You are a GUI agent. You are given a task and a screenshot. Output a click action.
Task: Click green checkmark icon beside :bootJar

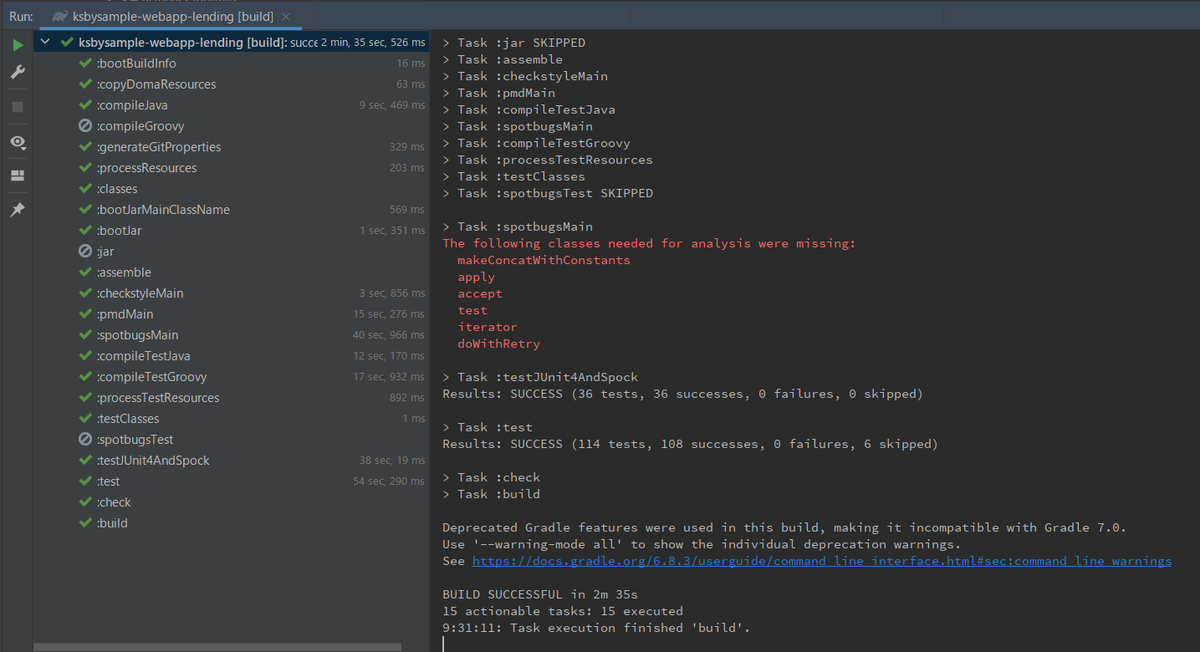[x=86, y=231]
